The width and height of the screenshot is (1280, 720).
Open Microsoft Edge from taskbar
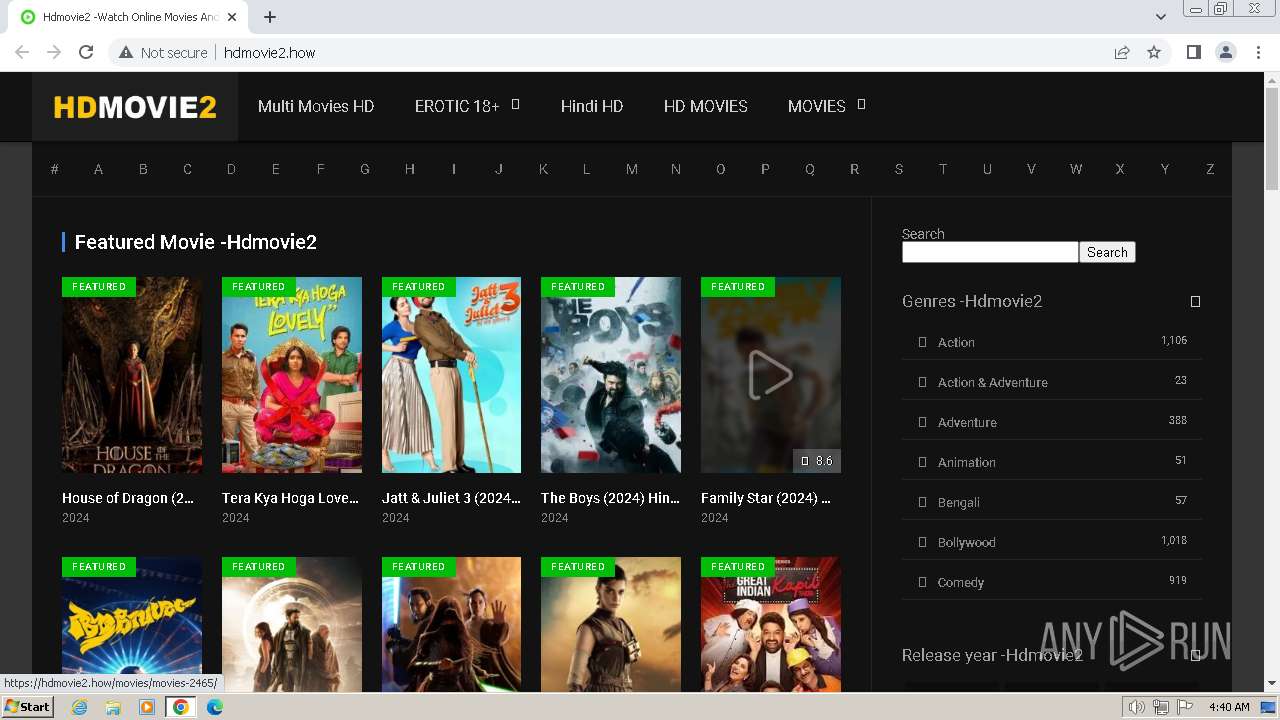[x=214, y=707]
